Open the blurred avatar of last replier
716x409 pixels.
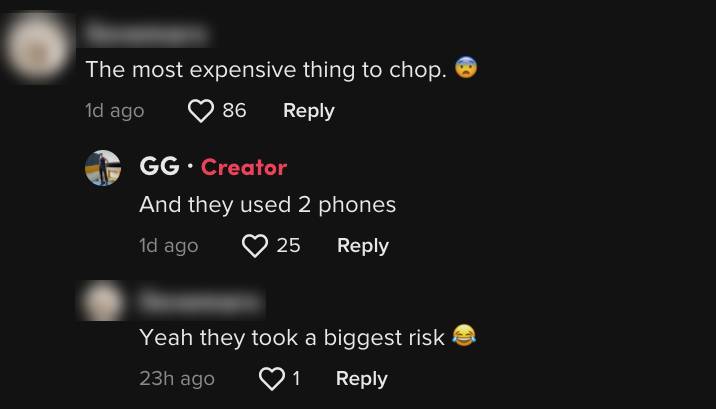click(103, 301)
